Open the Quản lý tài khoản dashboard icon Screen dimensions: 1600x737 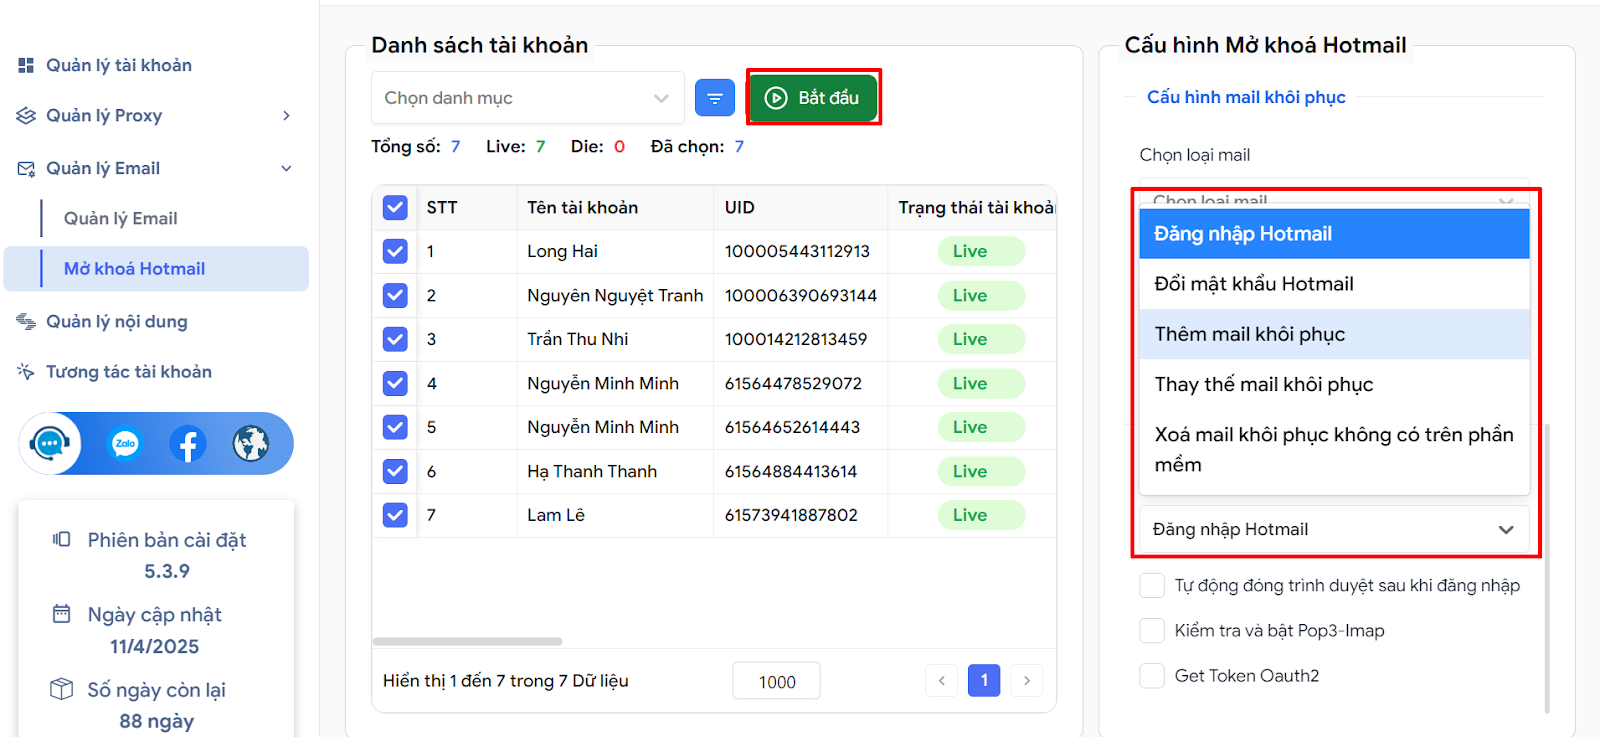[26, 65]
